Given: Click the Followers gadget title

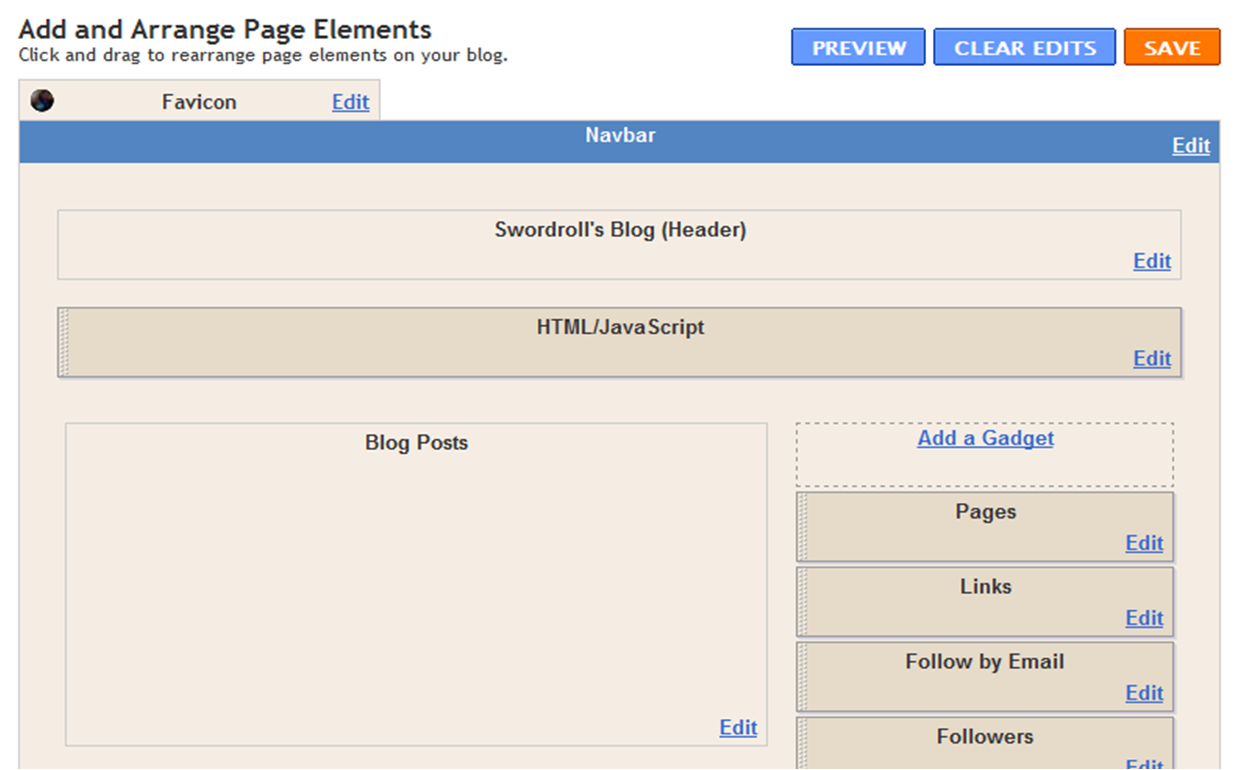Looking at the screenshot, I should pos(985,737).
